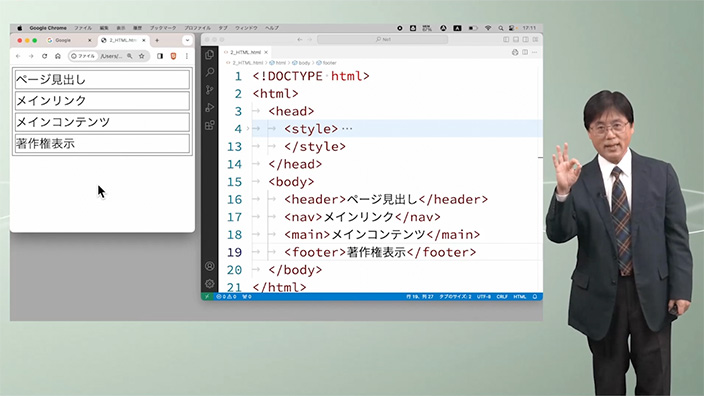
Task: Click the header tag line 16 in editor
Action: [386, 199]
